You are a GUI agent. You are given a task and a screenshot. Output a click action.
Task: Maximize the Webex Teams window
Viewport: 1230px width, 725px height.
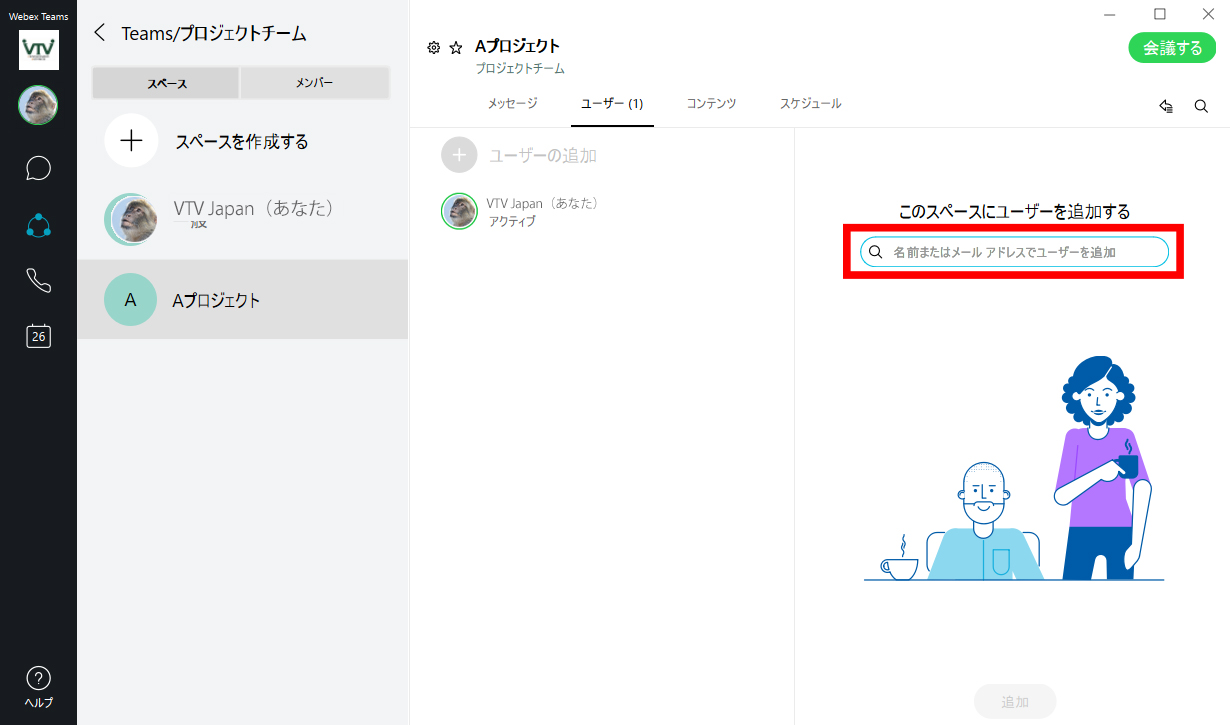click(1160, 14)
